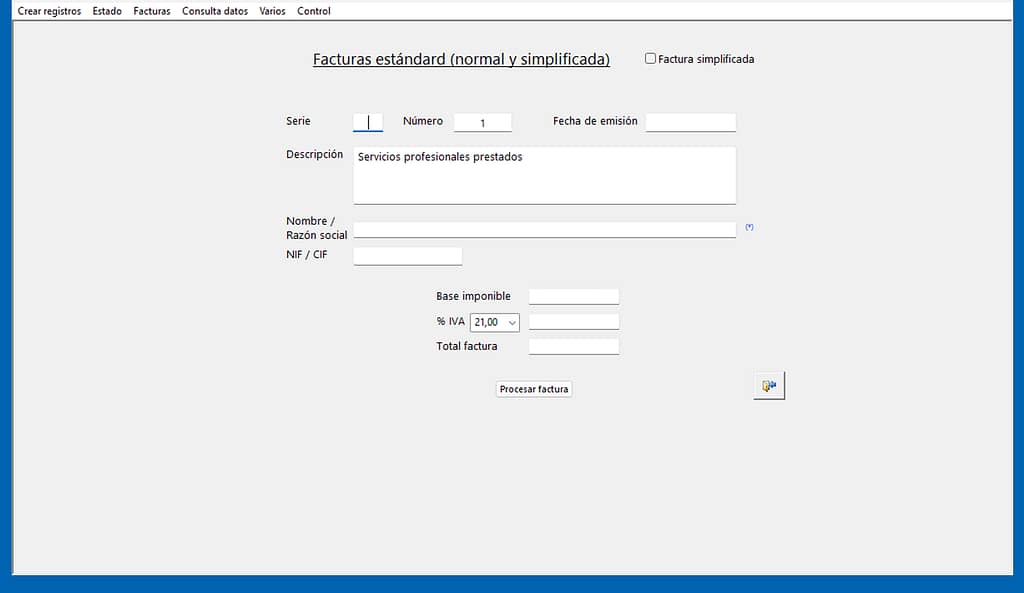Image resolution: width=1024 pixels, height=593 pixels.
Task: Open the Consulta datos menu
Action: (x=215, y=11)
